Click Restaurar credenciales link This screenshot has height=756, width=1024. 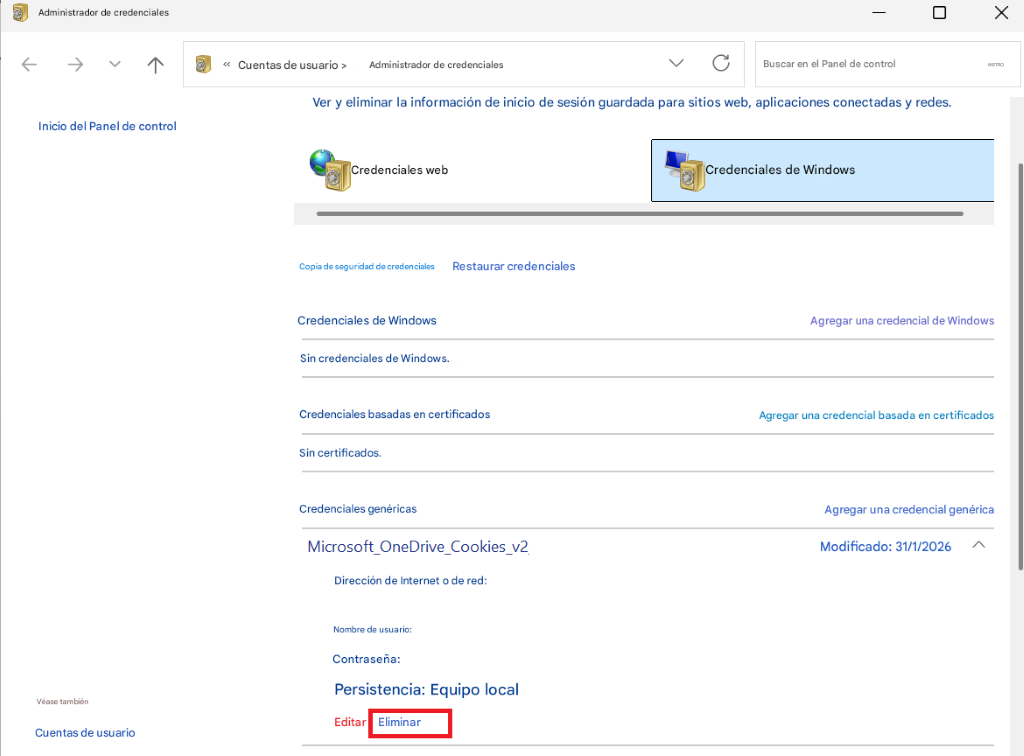[513, 266]
